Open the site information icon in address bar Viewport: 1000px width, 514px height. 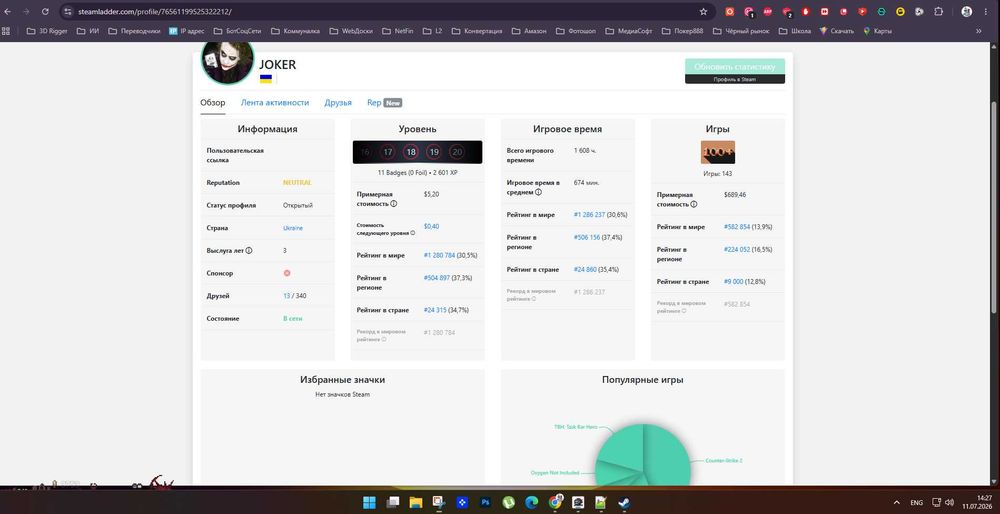(68, 11)
